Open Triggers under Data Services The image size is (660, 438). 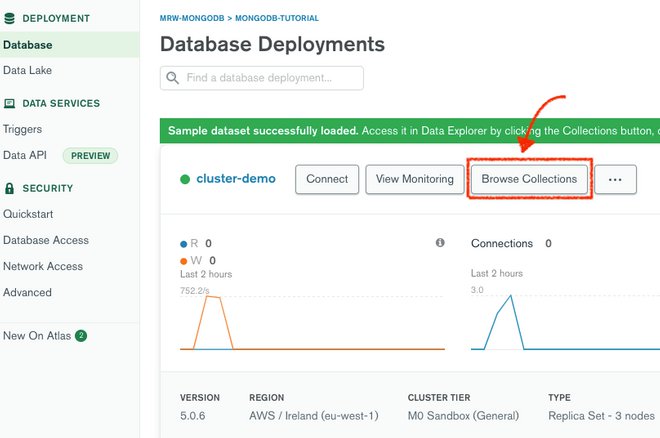click(x=22, y=129)
